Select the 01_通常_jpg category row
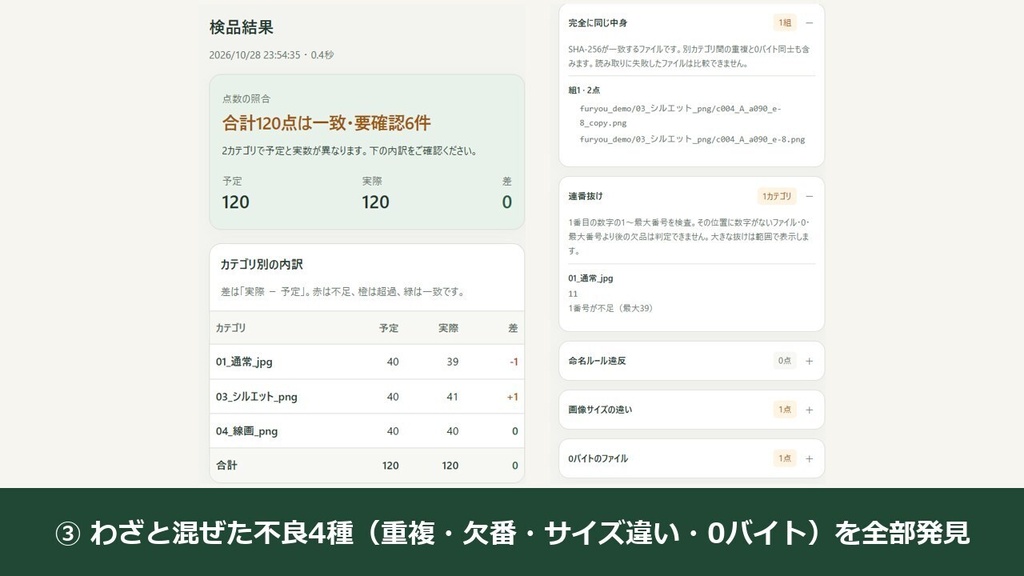The width and height of the screenshot is (1024, 576). 366,362
